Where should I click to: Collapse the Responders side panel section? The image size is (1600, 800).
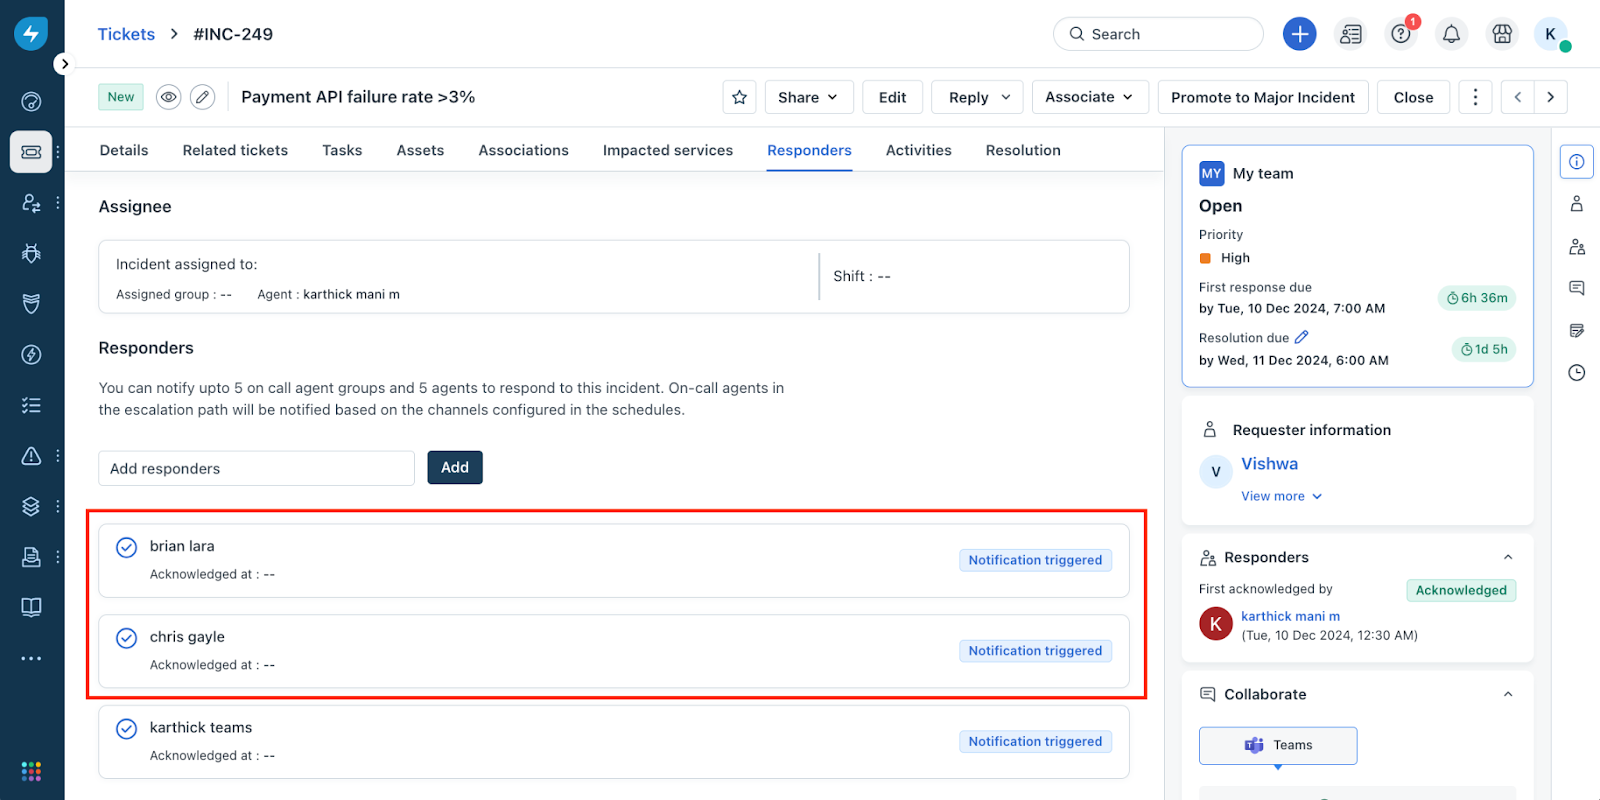(x=1508, y=557)
